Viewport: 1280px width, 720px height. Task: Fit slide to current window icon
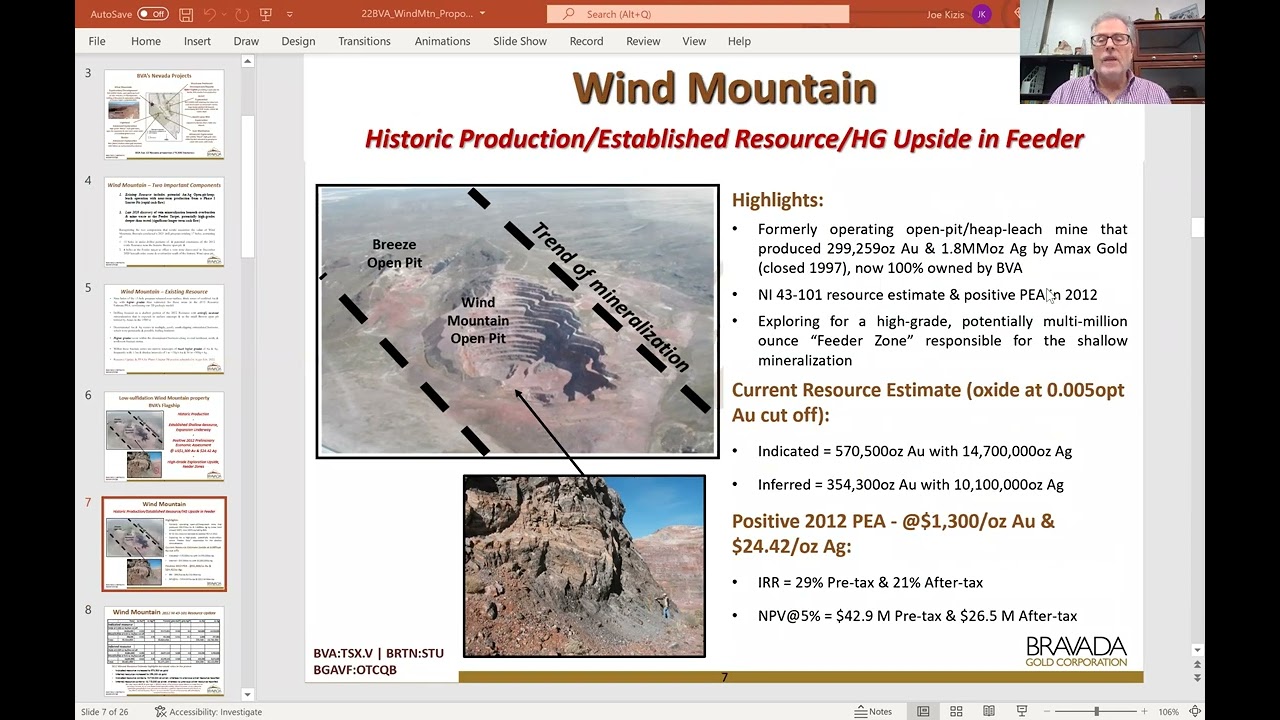1195,712
